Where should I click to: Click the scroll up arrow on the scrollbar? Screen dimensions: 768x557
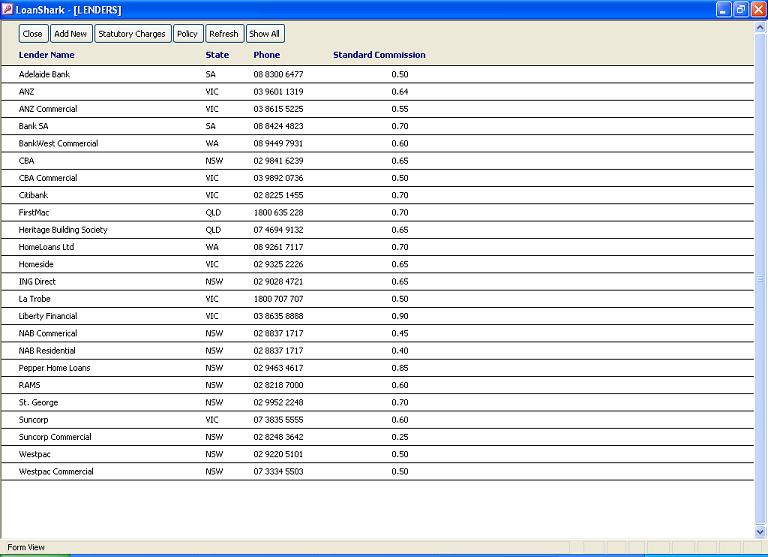(760, 27)
